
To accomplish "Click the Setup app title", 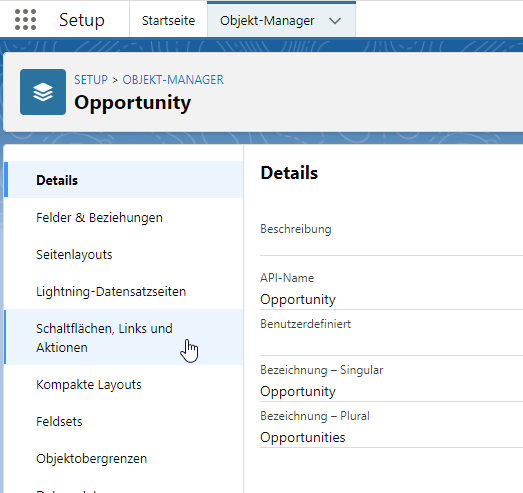I will [82, 20].
